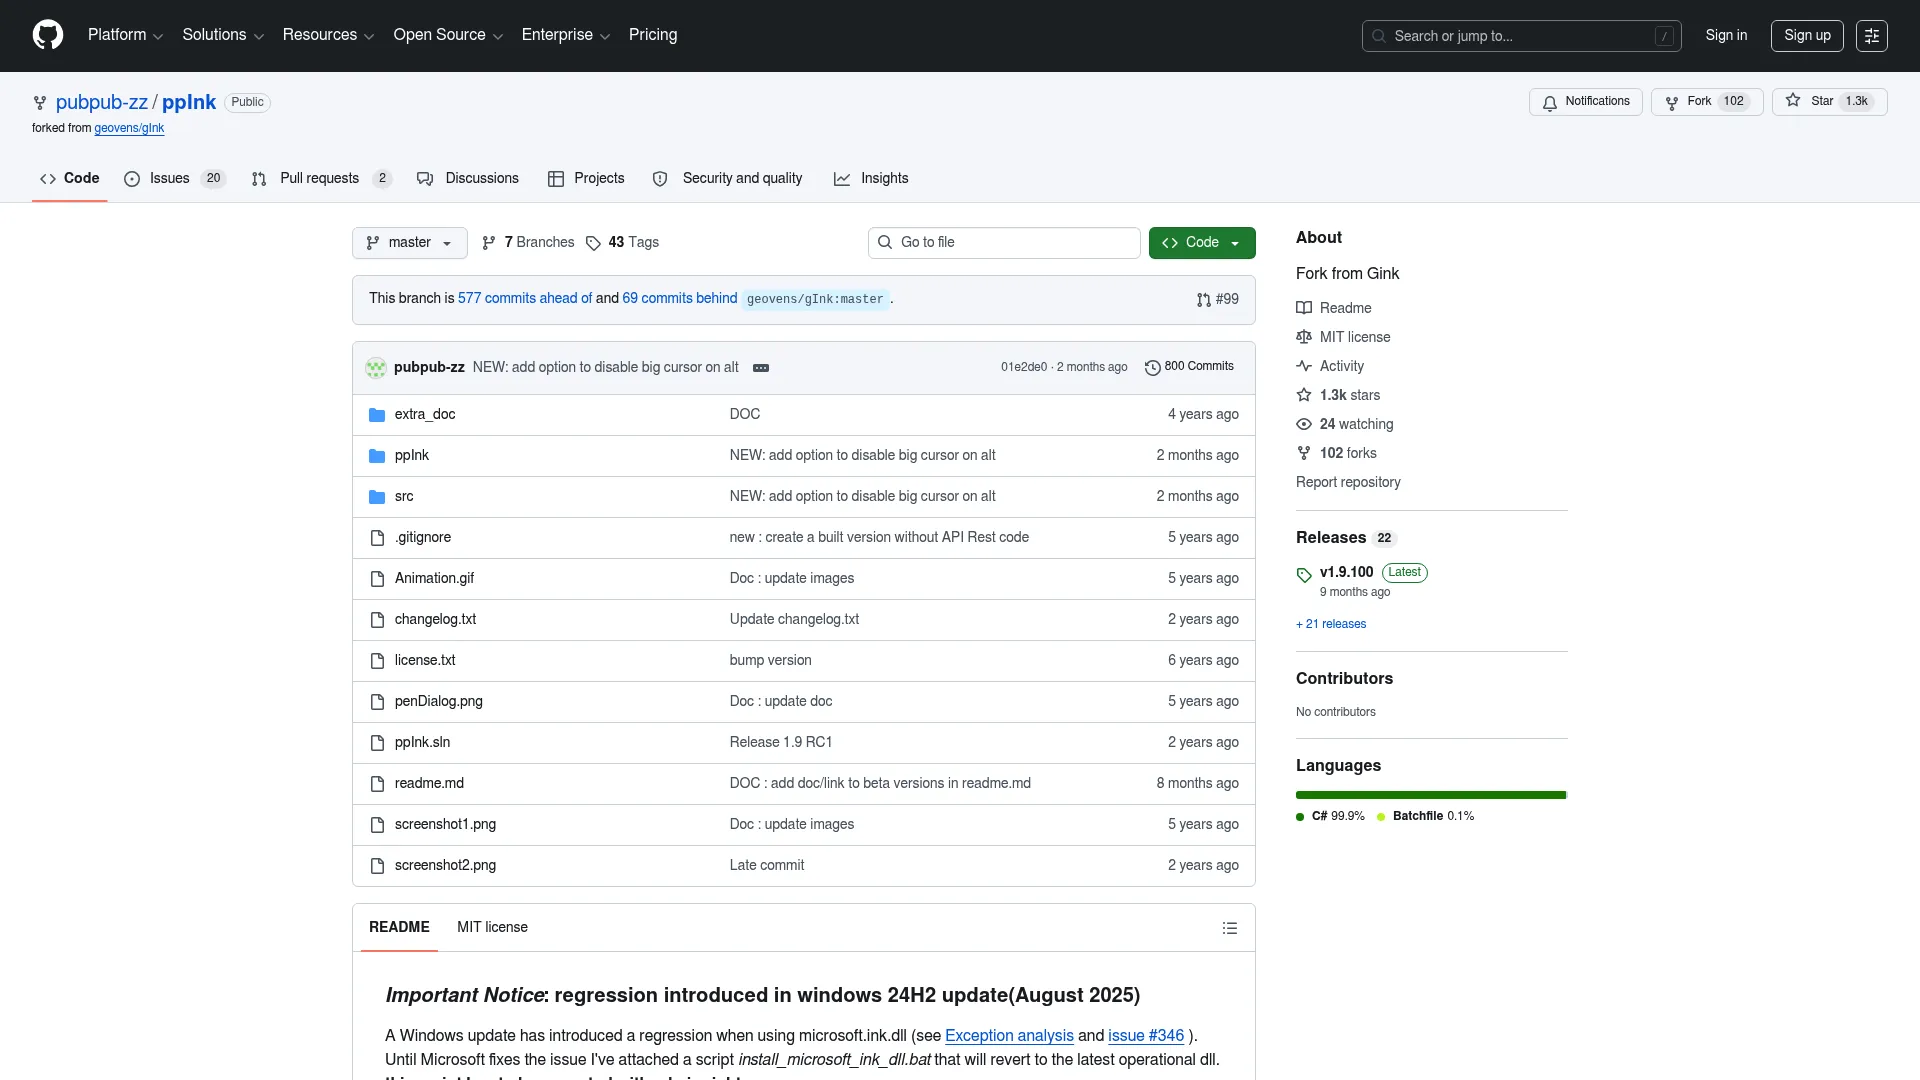Image resolution: width=1920 pixels, height=1080 pixels.
Task: Switch to the Issues tab
Action: coord(174,179)
